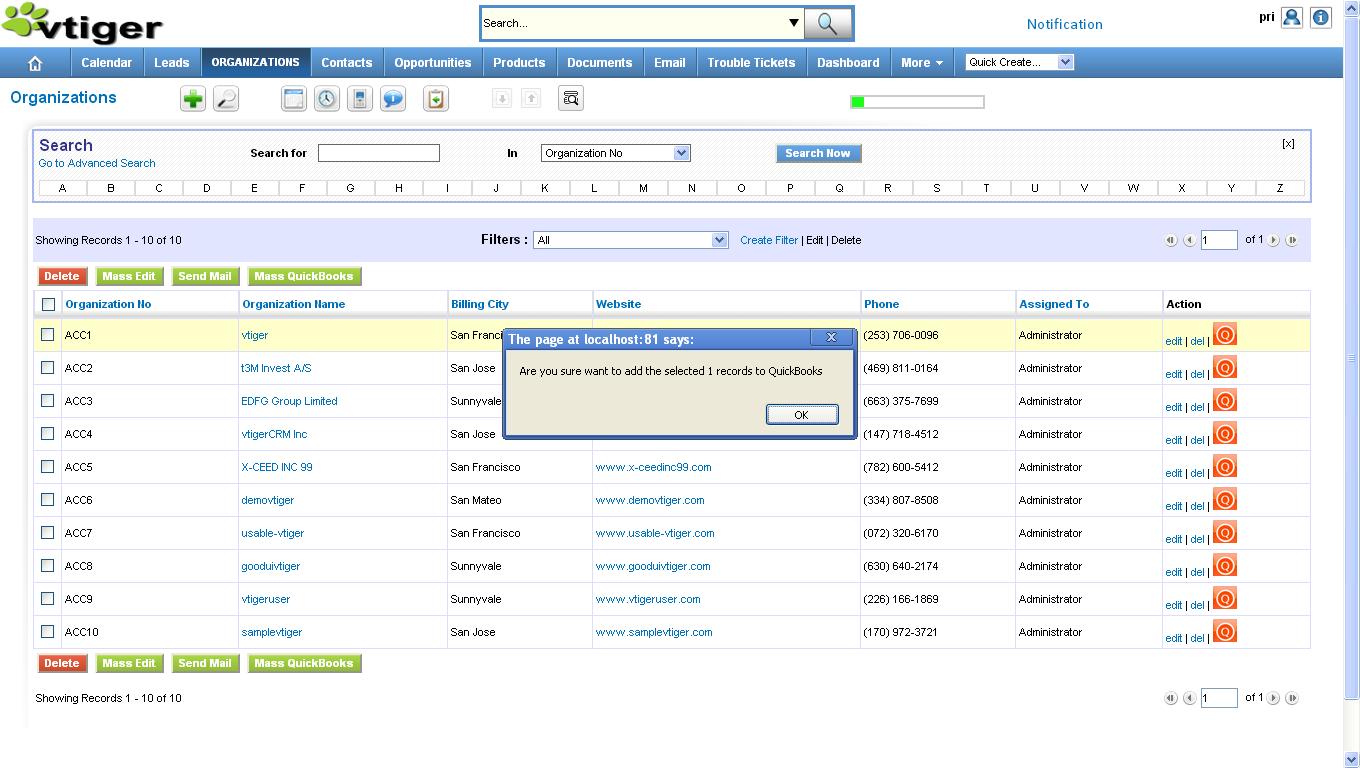
Task: Open the clock toolbar icon
Action: click(326, 98)
